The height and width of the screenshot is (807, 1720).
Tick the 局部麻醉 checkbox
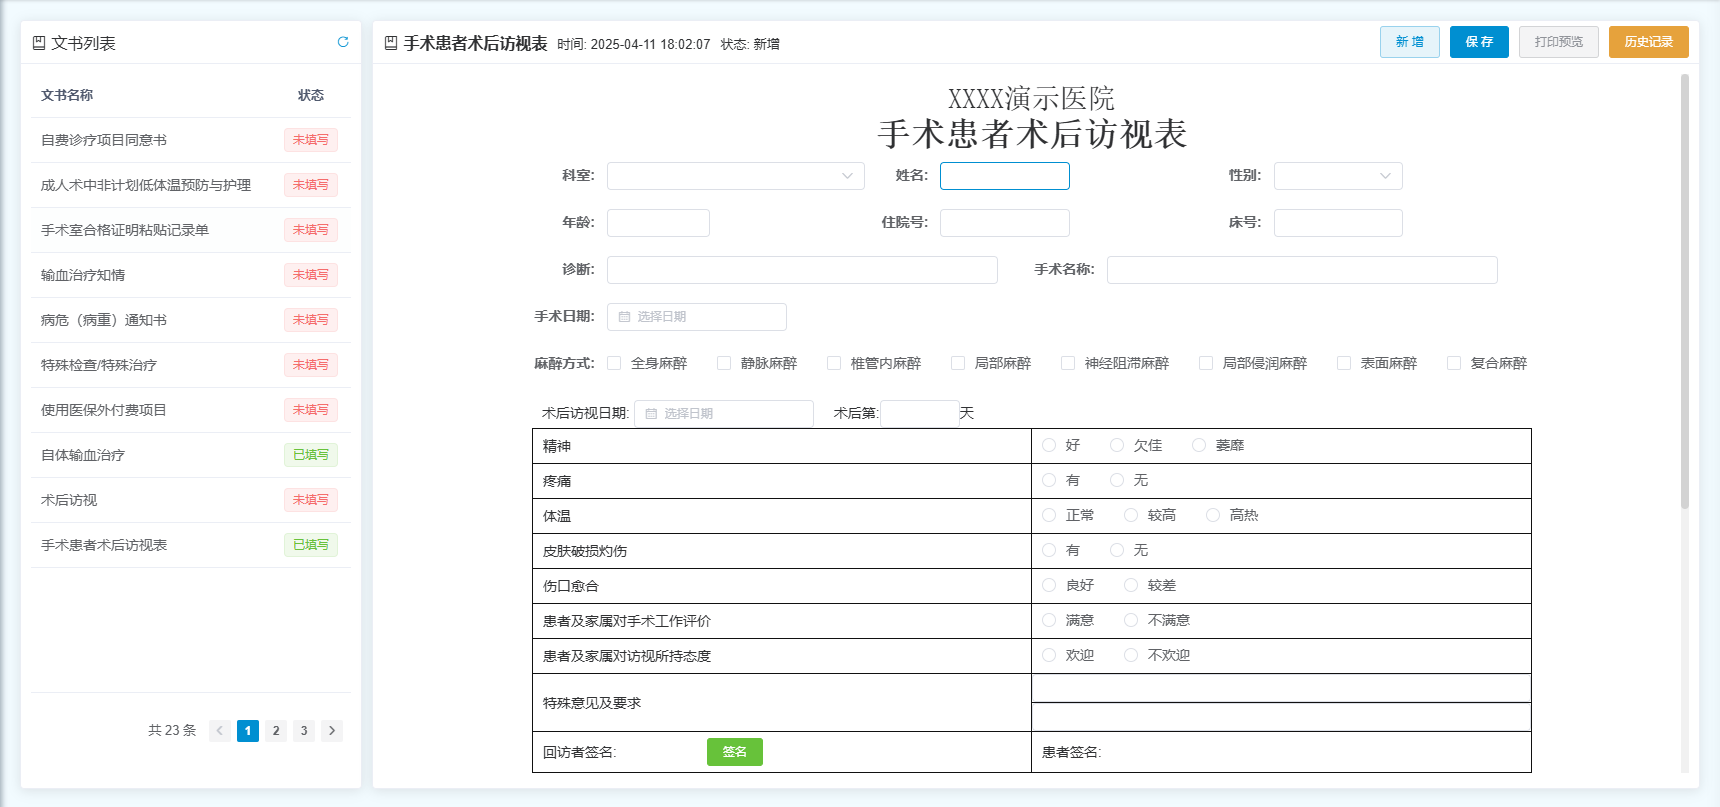958,363
